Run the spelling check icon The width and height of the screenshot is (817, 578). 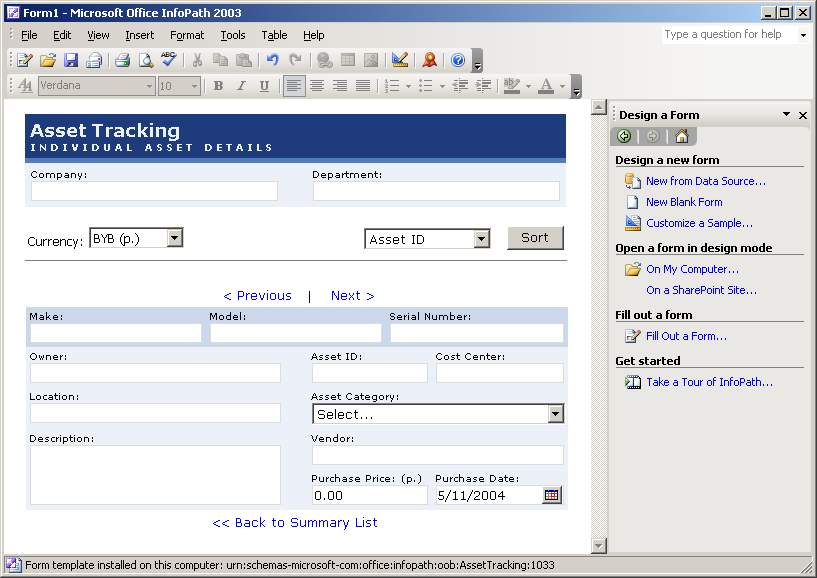pyautogui.click(x=169, y=60)
